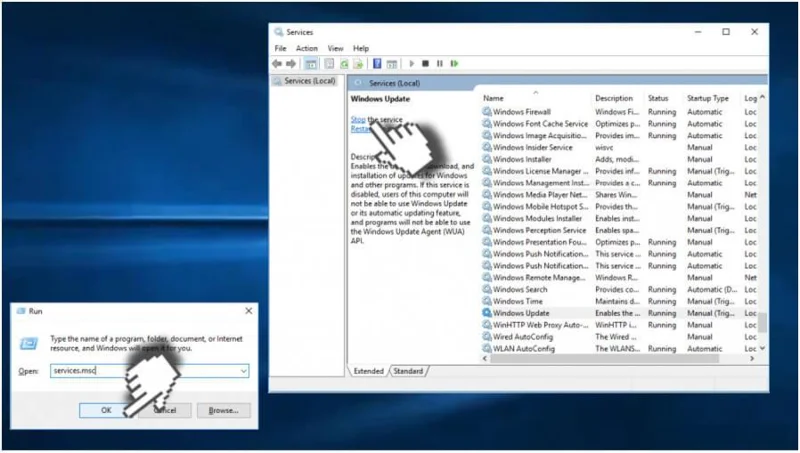Select the Windows Media Player Net... row

[x=619, y=194]
